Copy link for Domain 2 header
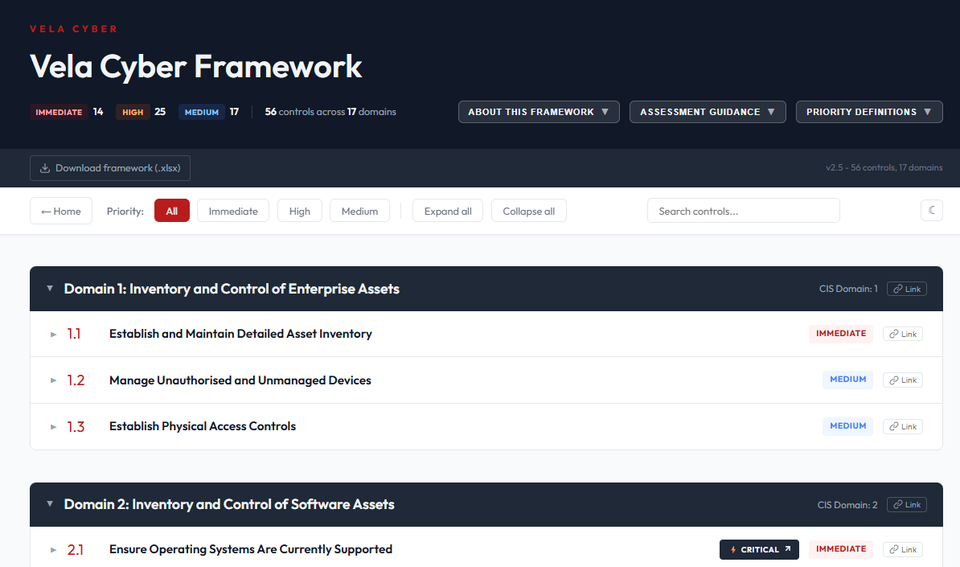 (907, 505)
